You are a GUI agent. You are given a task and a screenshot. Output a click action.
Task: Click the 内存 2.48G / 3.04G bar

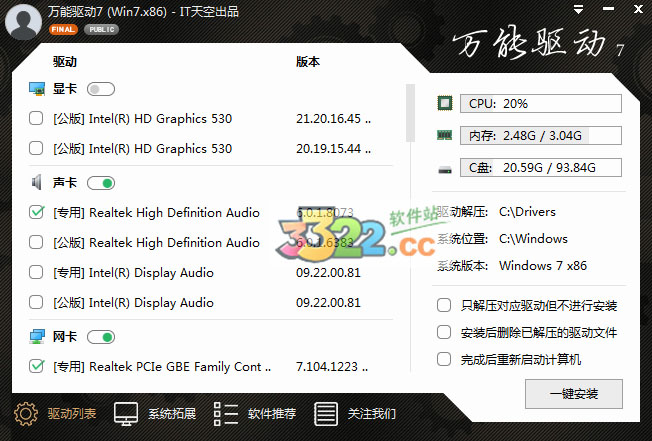pos(541,136)
